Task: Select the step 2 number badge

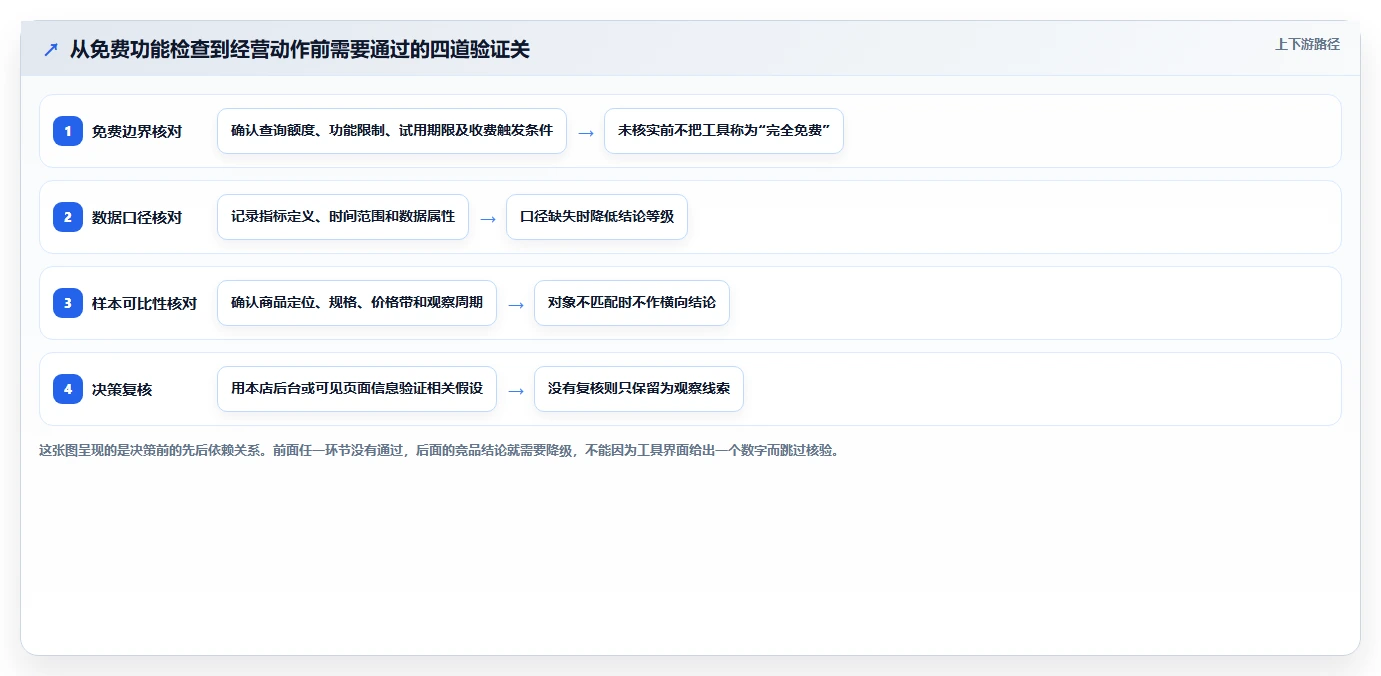Action: [68, 217]
